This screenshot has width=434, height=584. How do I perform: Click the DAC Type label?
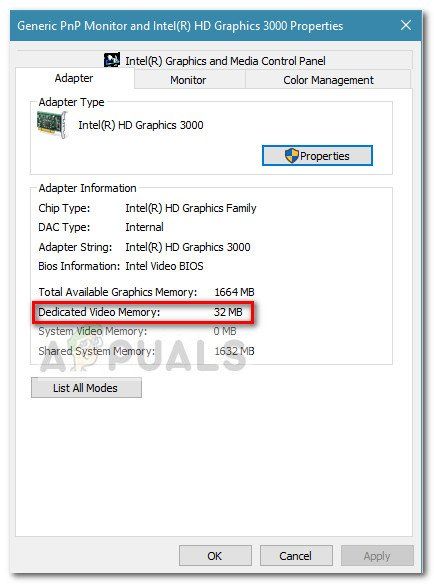tap(64, 227)
